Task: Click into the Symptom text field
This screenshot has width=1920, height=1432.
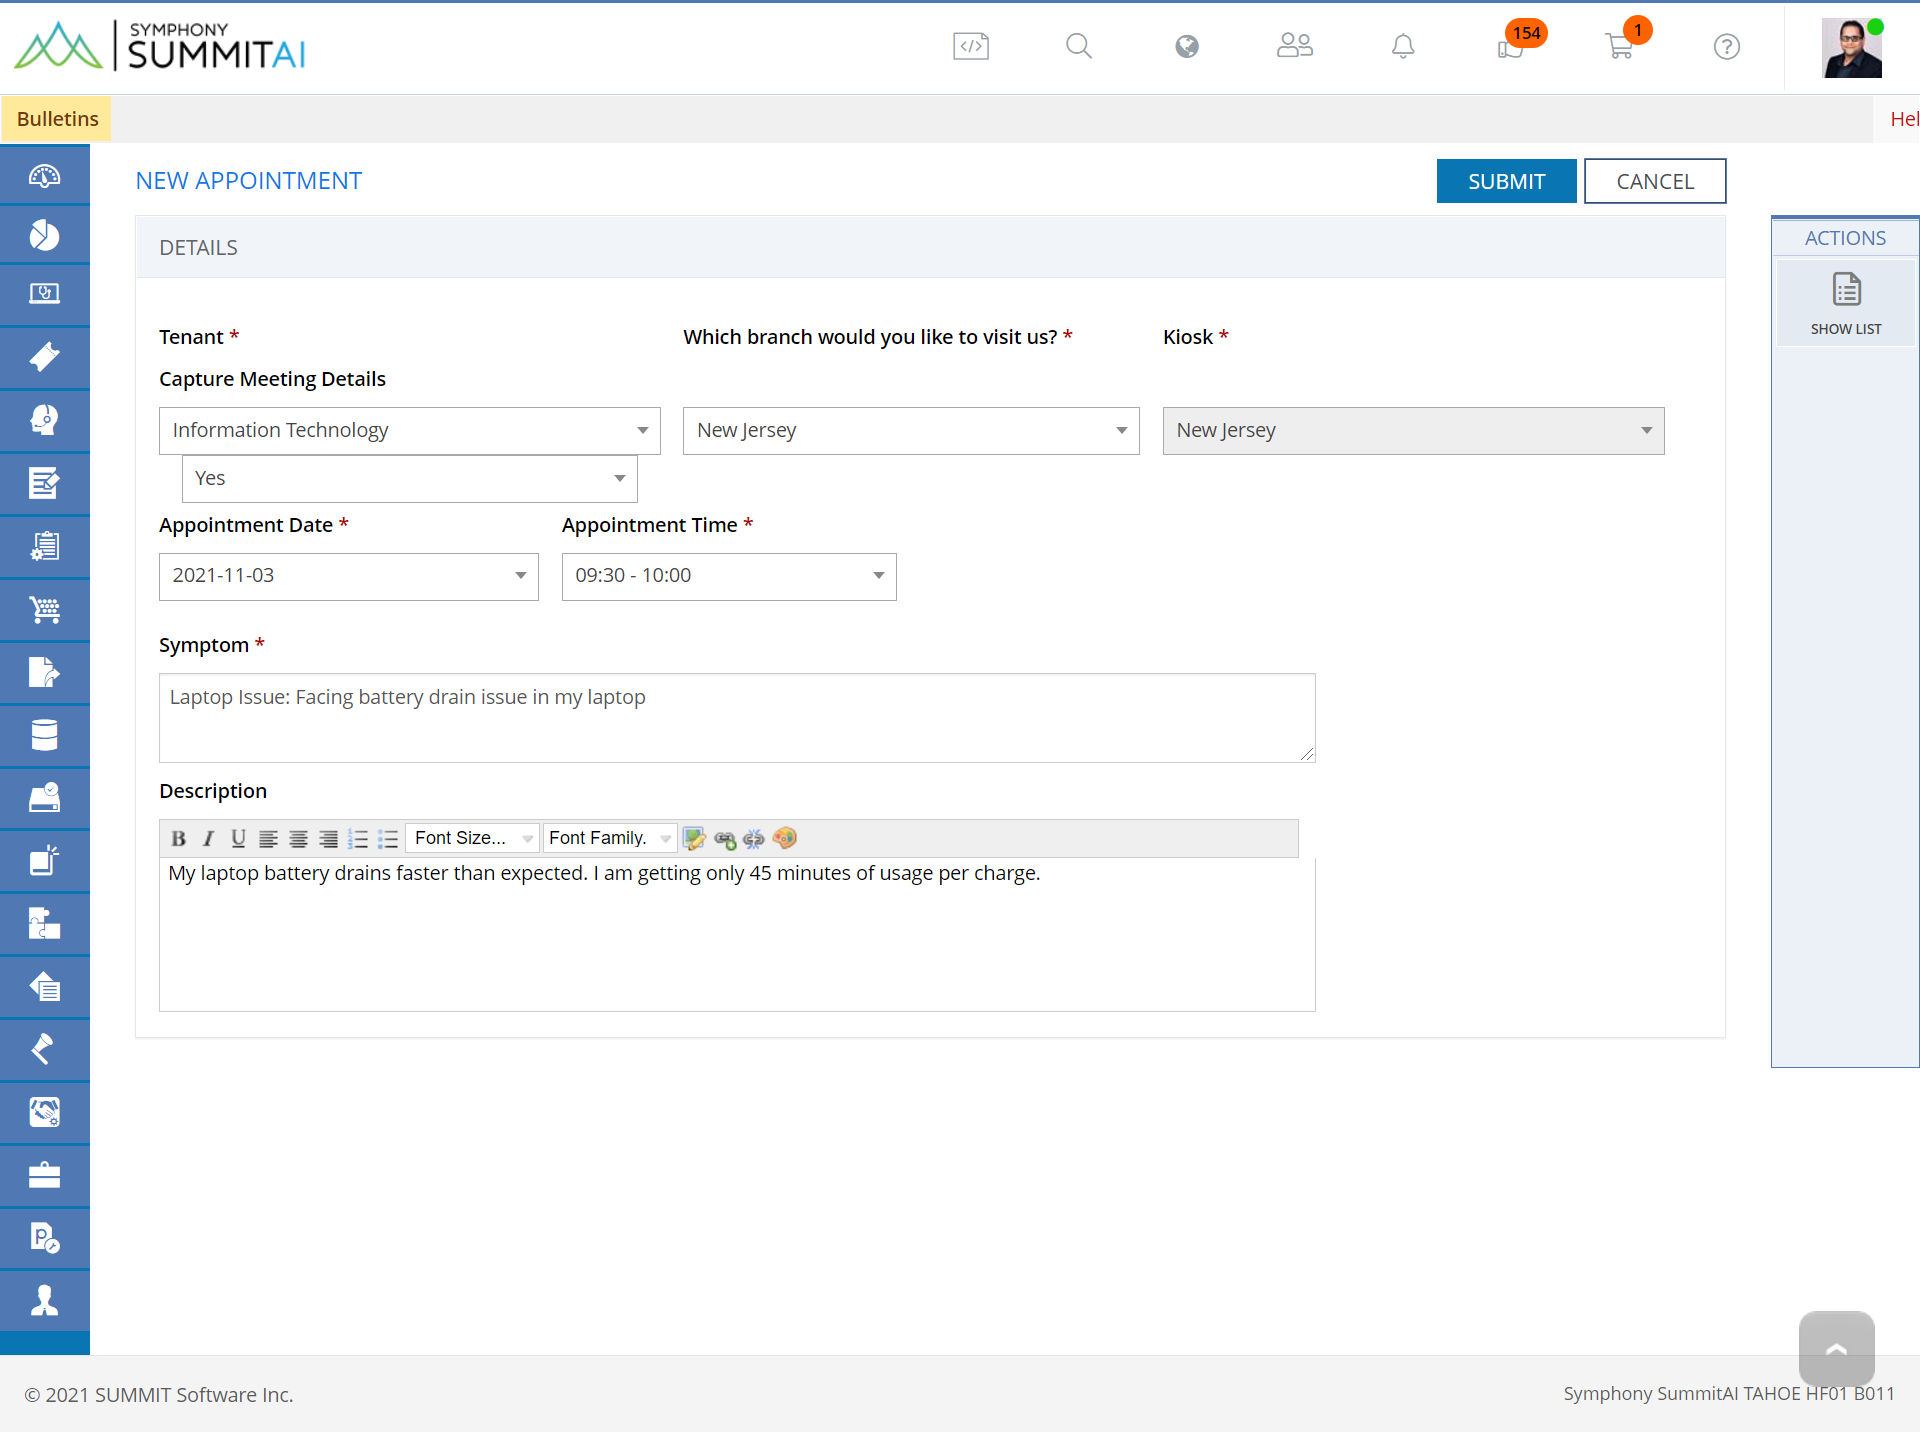Action: coord(737,718)
